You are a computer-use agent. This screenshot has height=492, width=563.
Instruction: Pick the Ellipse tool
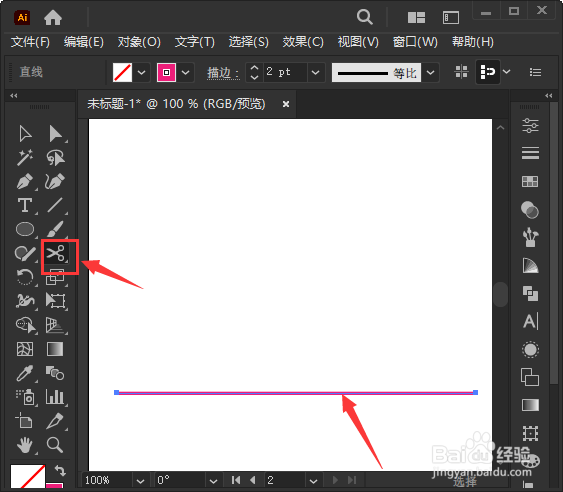click(25, 229)
